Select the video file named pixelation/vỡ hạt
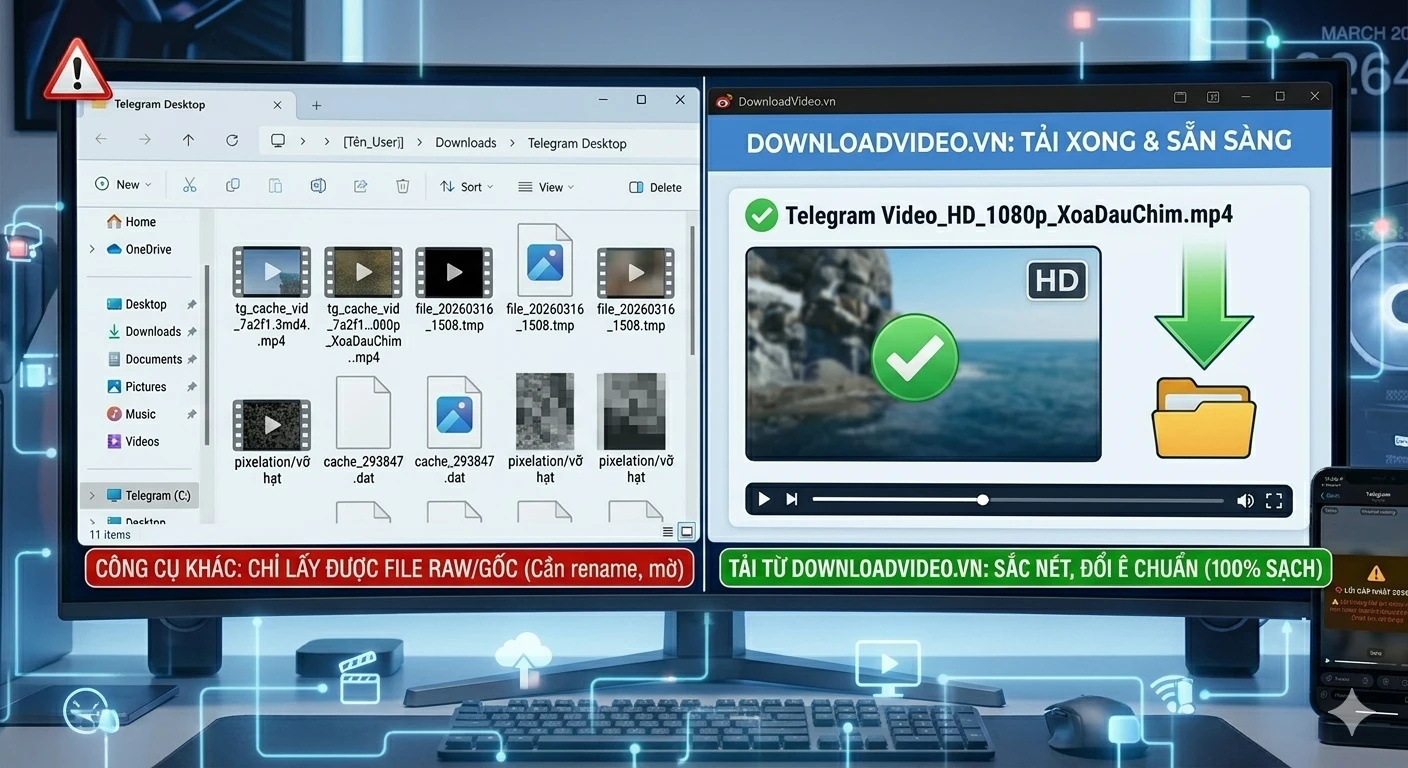The image size is (1408, 768). pos(272,441)
